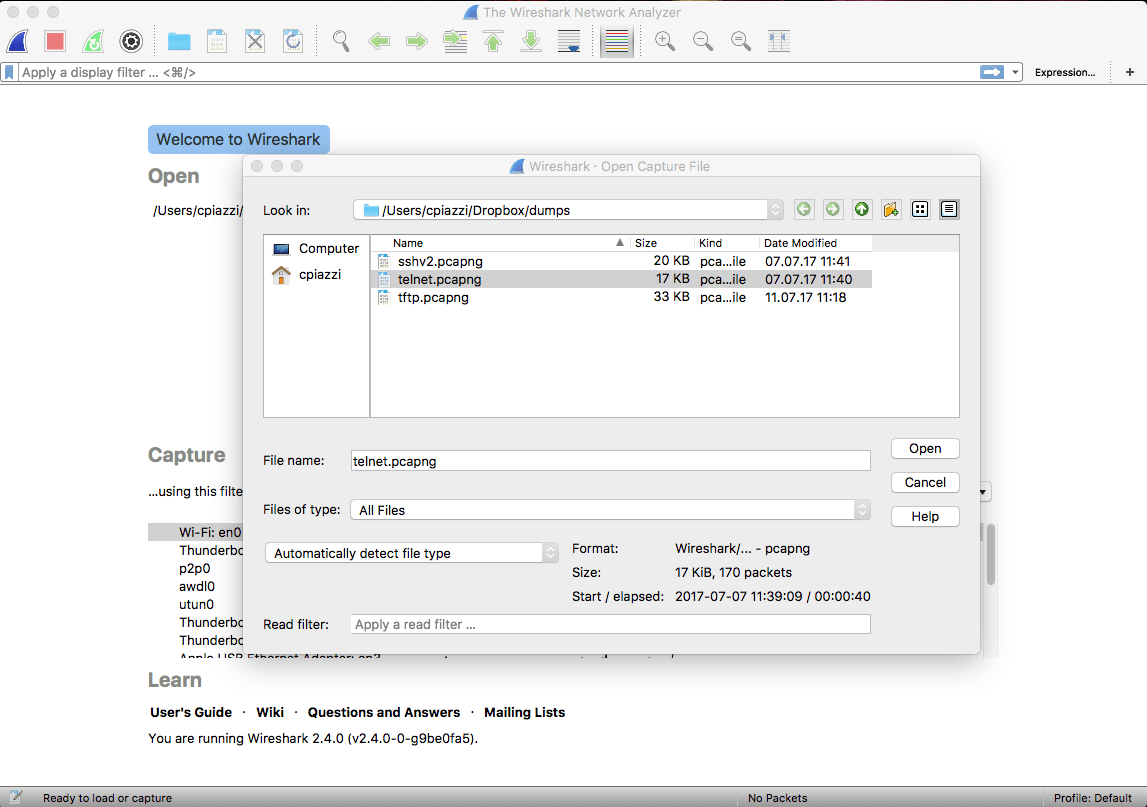Image resolution: width=1147 pixels, height=807 pixels.
Task: Sort files by the Date Modified header
Action: click(x=814, y=243)
